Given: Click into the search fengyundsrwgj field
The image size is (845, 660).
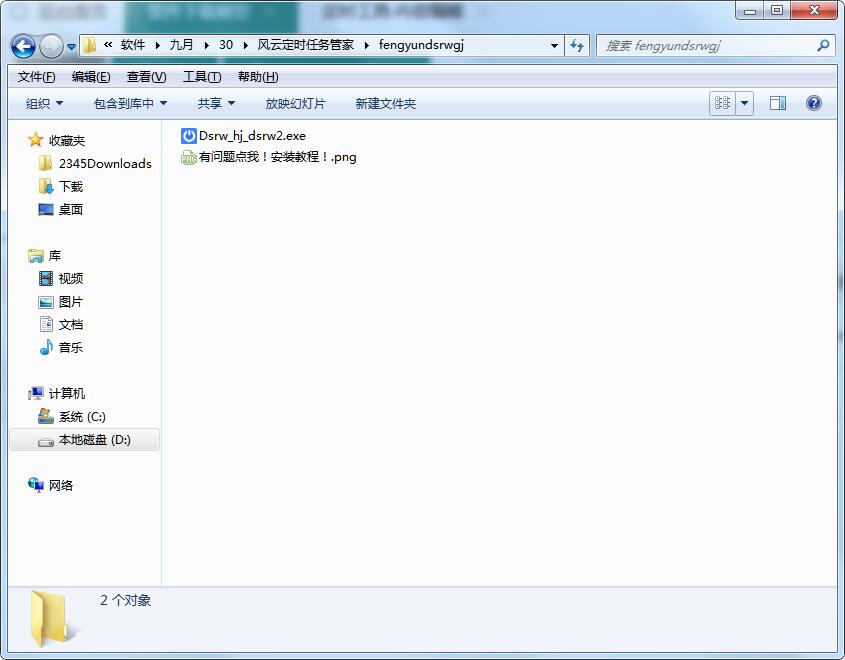Looking at the screenshot, I should (705, 45).
